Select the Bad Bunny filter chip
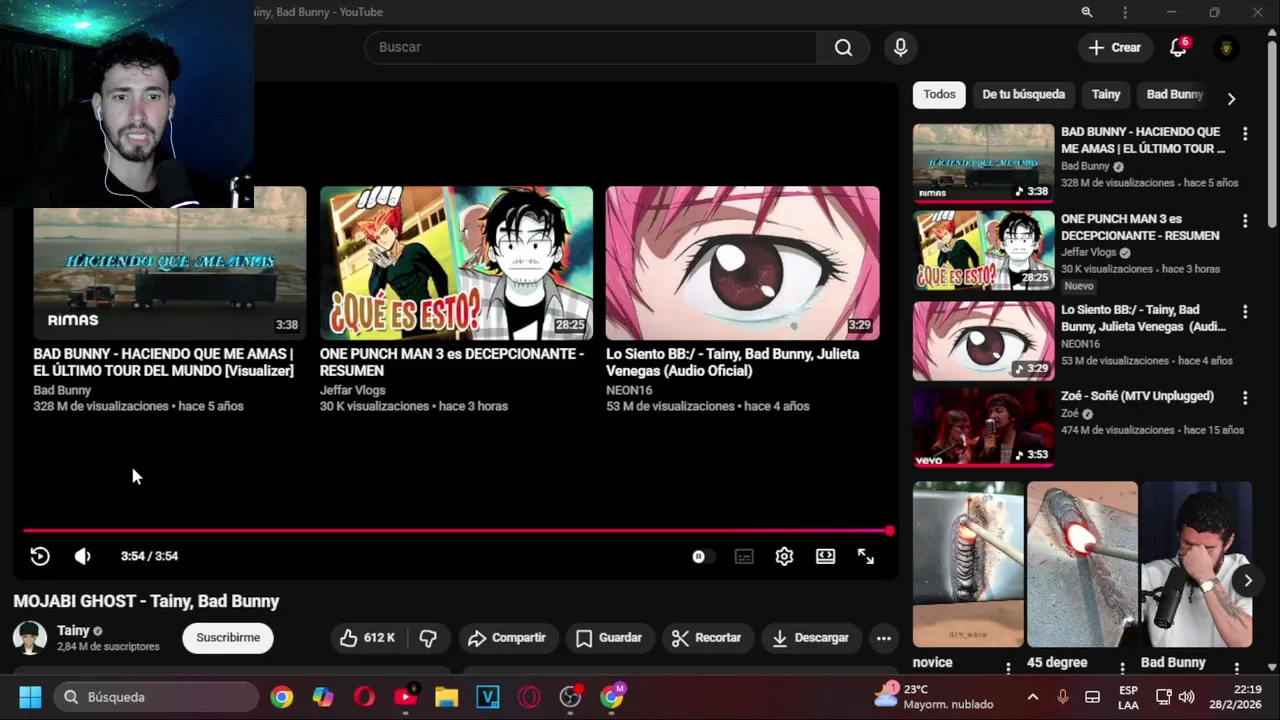 point(1175,94)
